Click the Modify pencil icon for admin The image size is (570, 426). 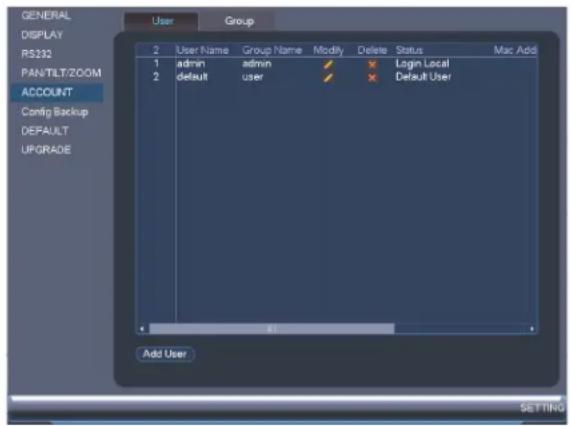coord(328,64)
